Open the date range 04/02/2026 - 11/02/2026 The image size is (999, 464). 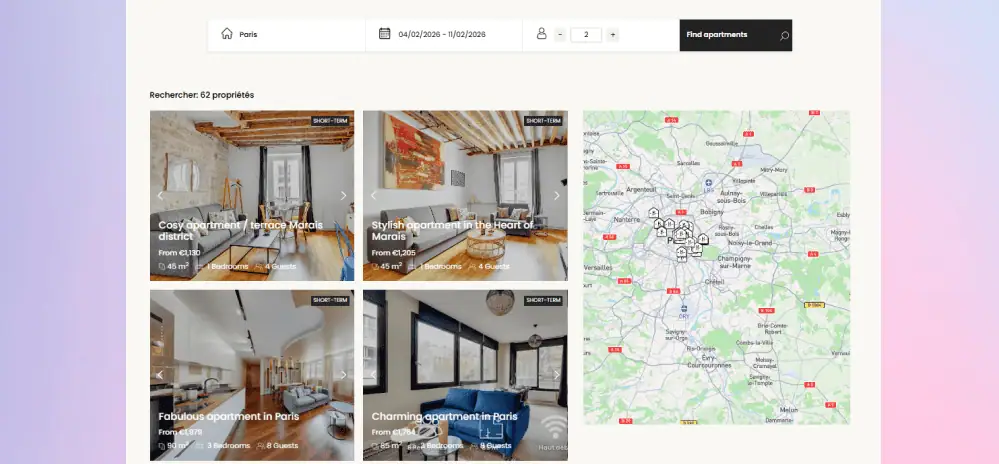point(442,35)
